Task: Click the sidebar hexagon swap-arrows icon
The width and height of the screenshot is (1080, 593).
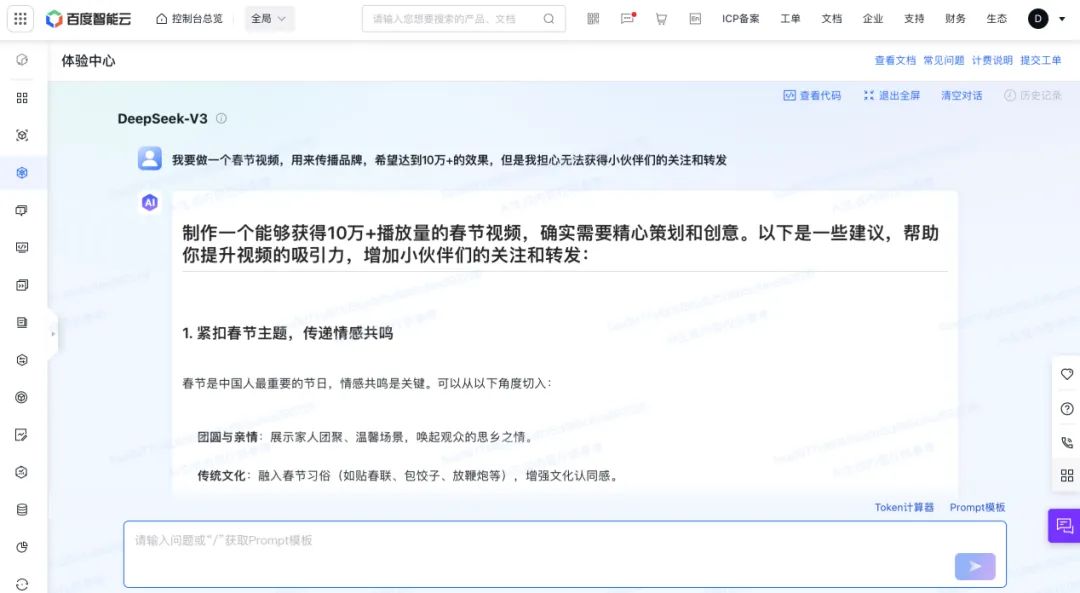Action: (22, 360)
